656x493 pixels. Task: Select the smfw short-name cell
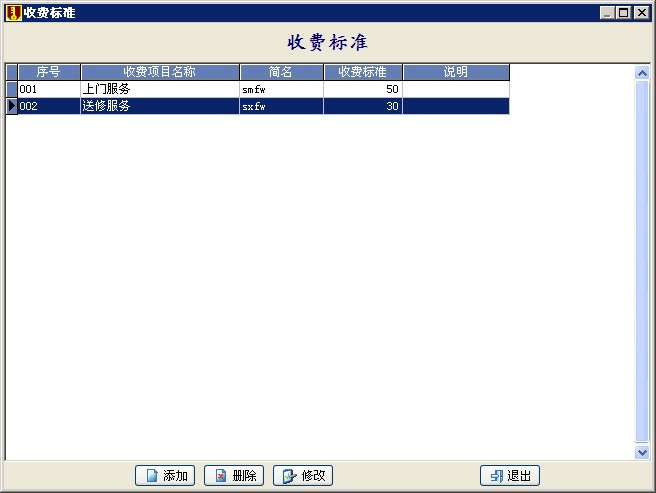[281, 89]
